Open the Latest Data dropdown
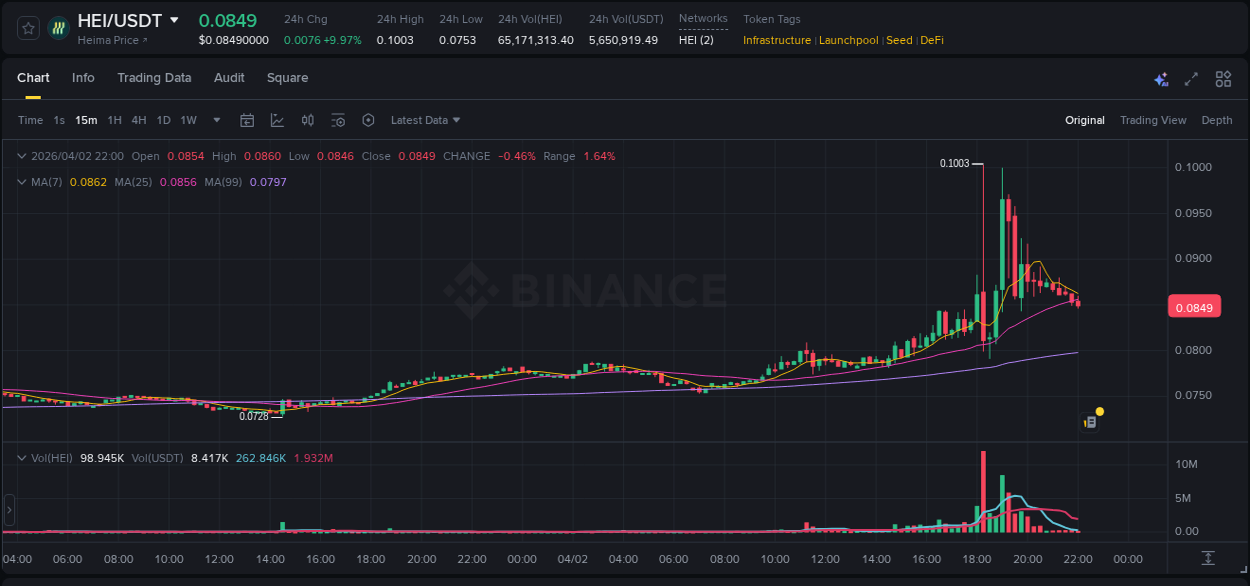 point(424,120)
